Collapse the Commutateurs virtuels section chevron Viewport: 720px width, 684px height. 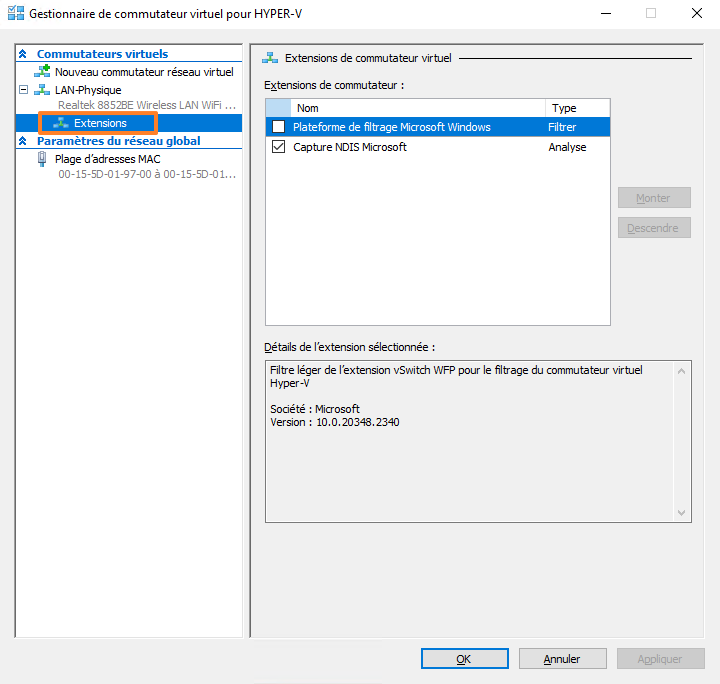[23, 54]
